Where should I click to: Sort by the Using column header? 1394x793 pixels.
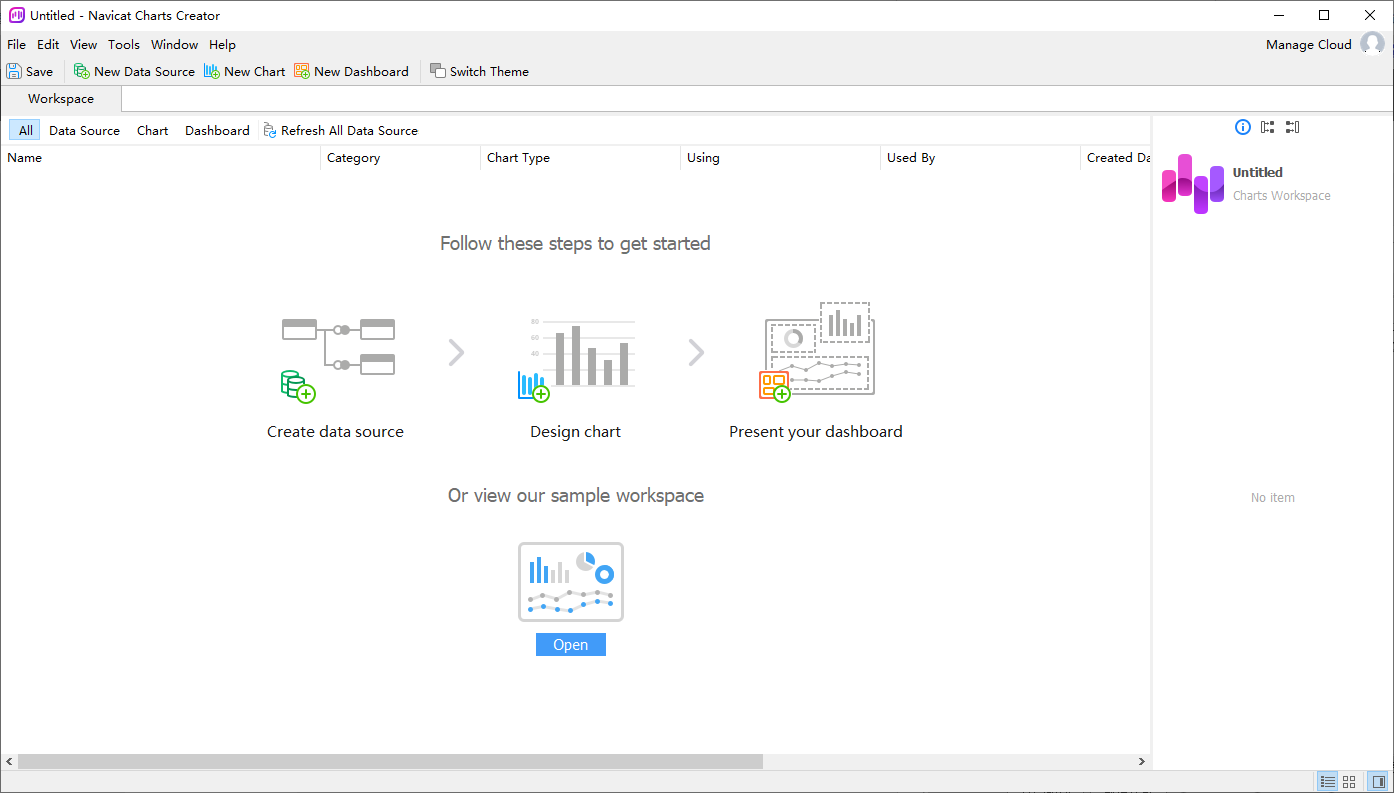click(x=780, y=158)
